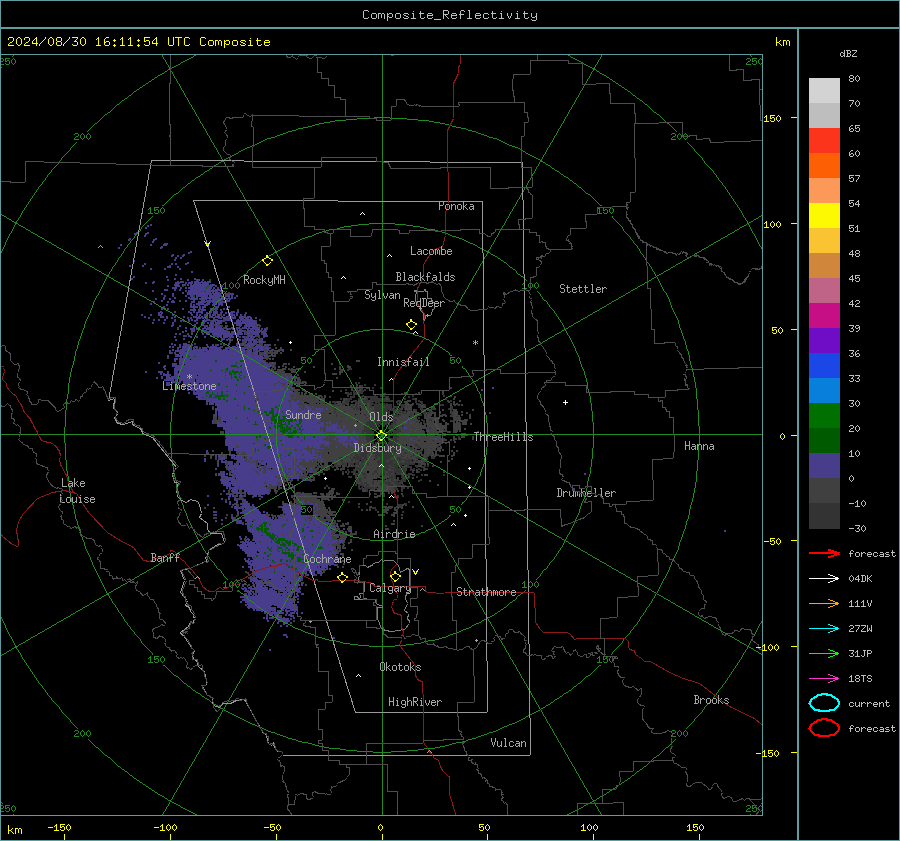Click the Vulcan label

508,743
